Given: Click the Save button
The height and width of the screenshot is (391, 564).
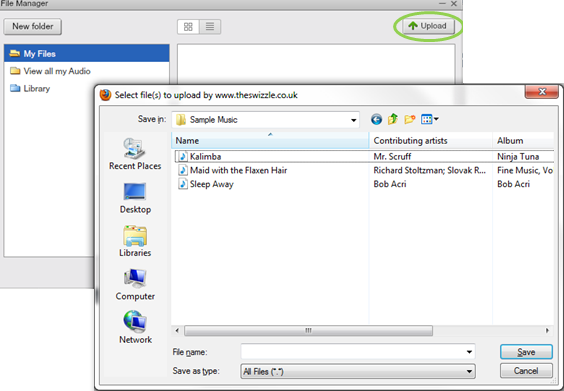Looking at the screenshot, I should (x=526, y=352).
